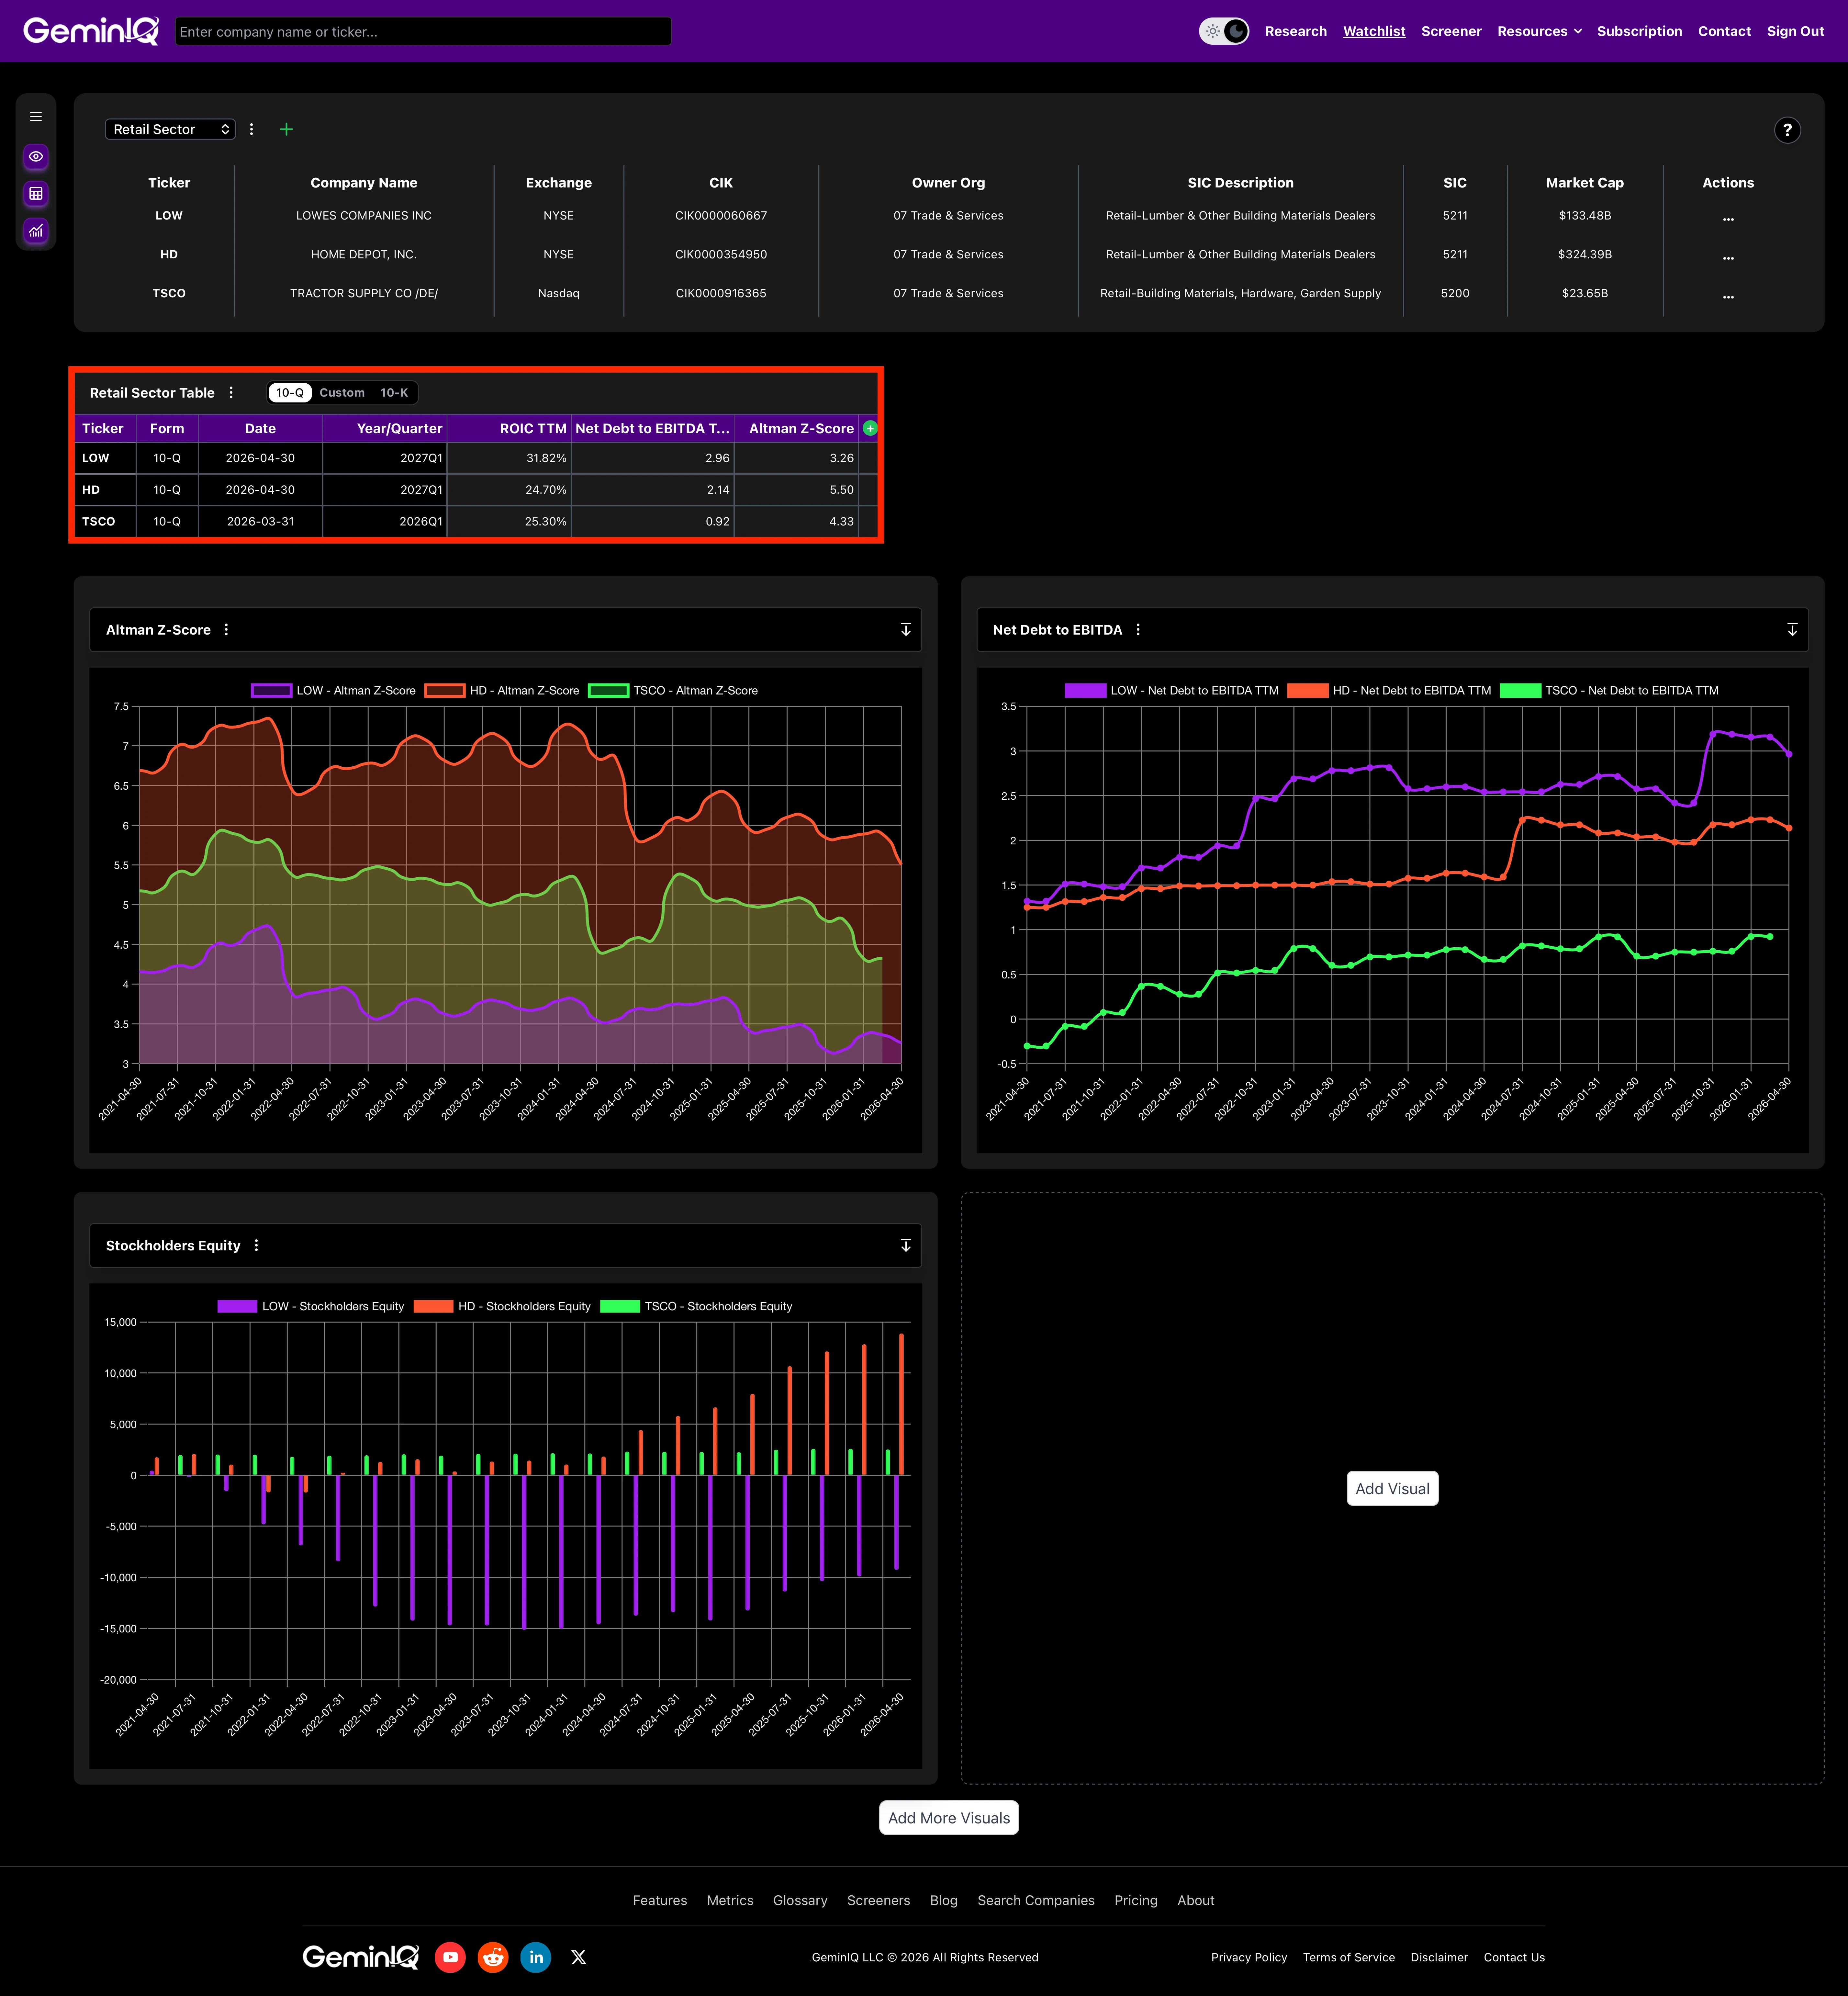Open GeminIQ LinkedIn page icon

pos(536,1957)
